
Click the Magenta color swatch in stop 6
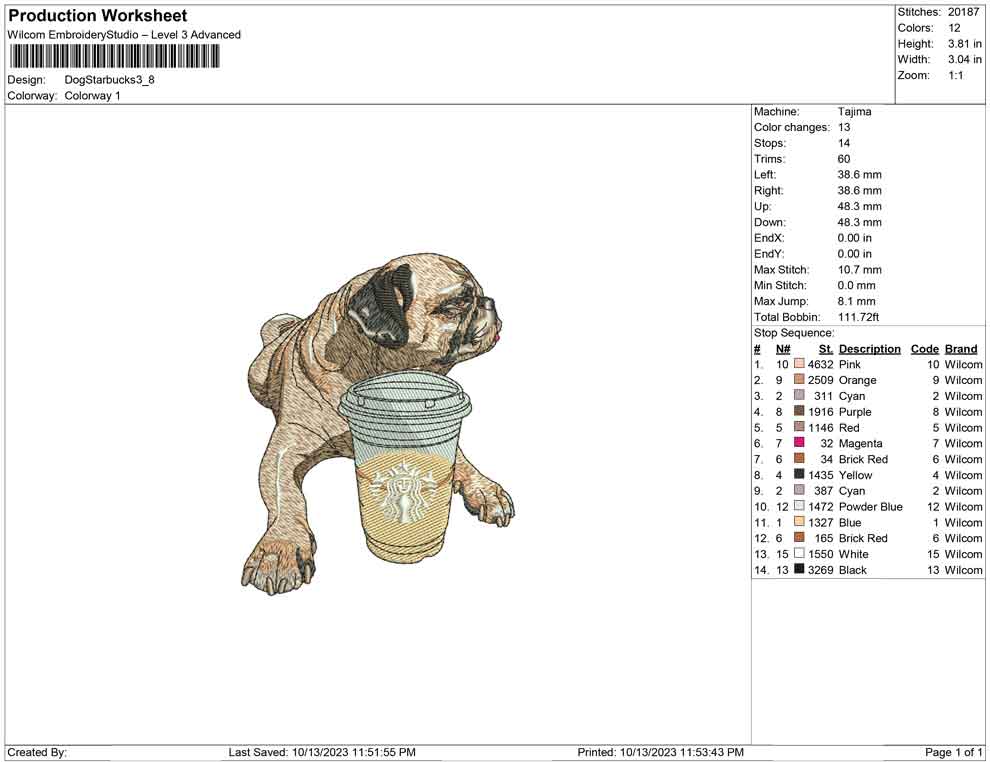coord(799,443)
